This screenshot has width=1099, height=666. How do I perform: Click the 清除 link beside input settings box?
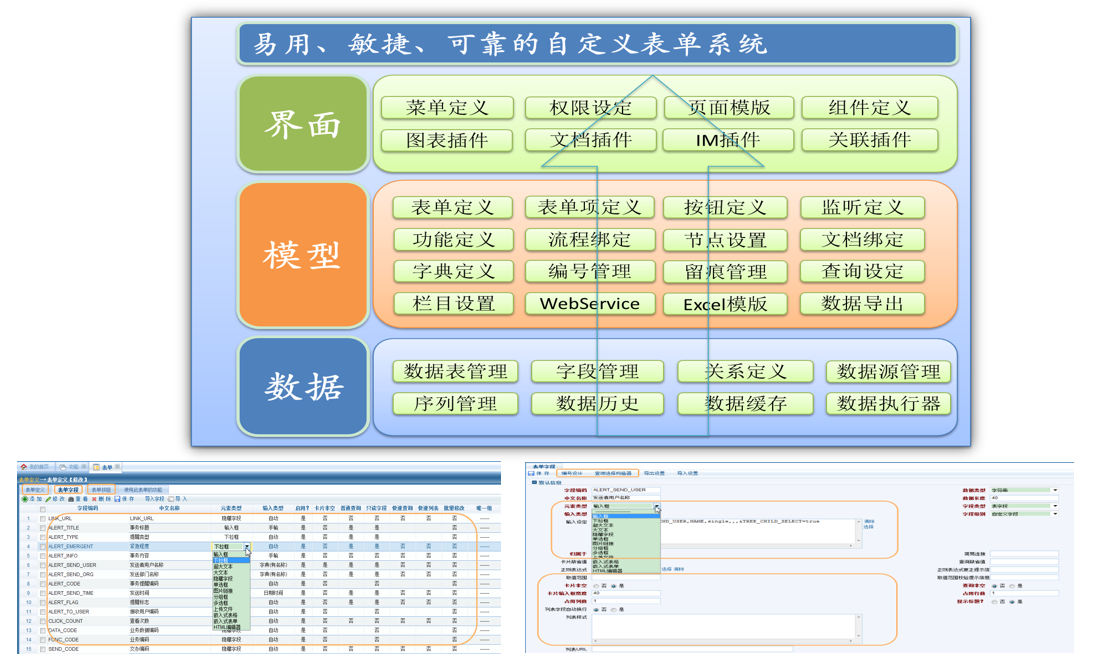click(x=869, y=522)
